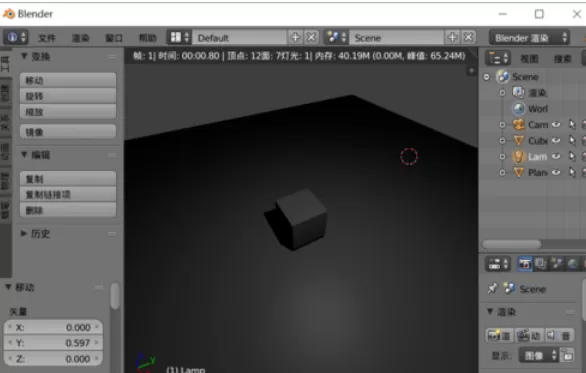Click the 复制链接项 (Duplicate Linked) button
Screen dimensions: 586x373
click(68, 194)
